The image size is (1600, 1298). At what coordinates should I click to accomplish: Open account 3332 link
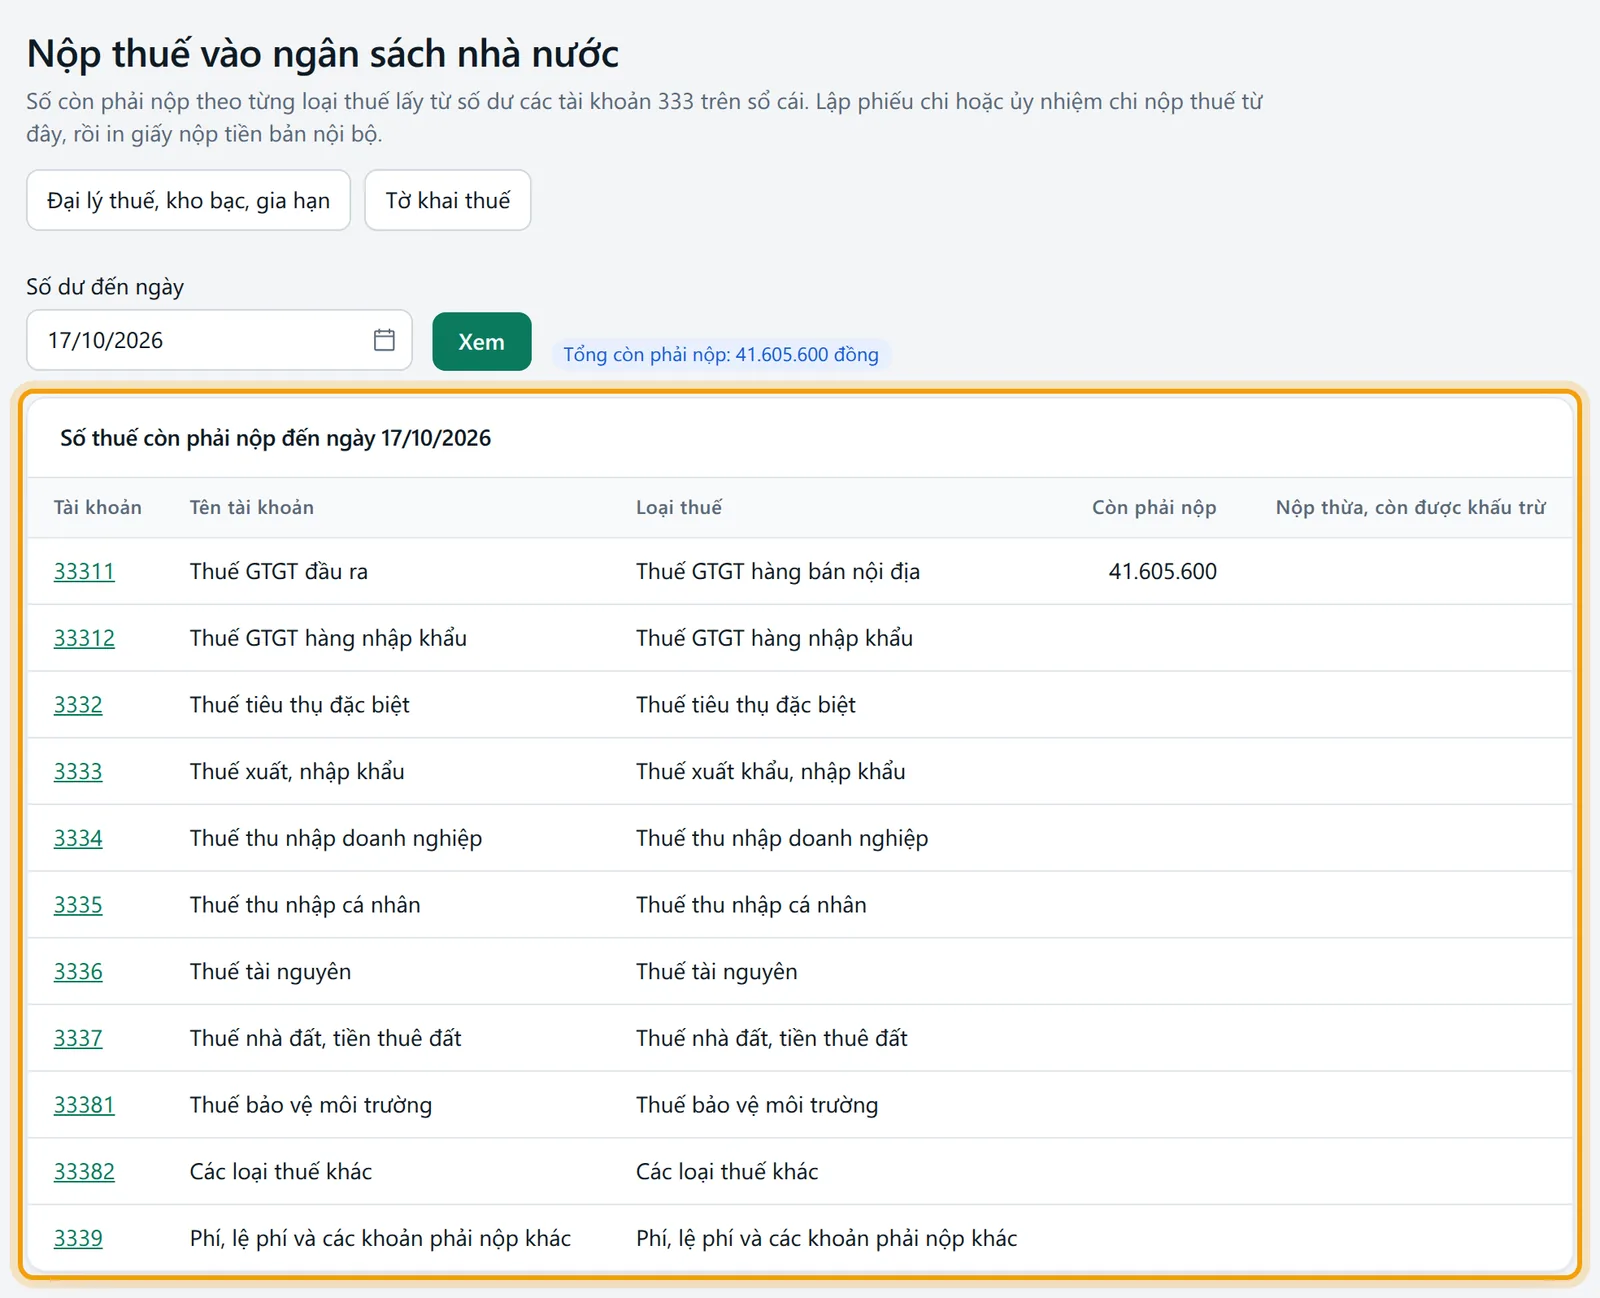click(x=78, y=705)
